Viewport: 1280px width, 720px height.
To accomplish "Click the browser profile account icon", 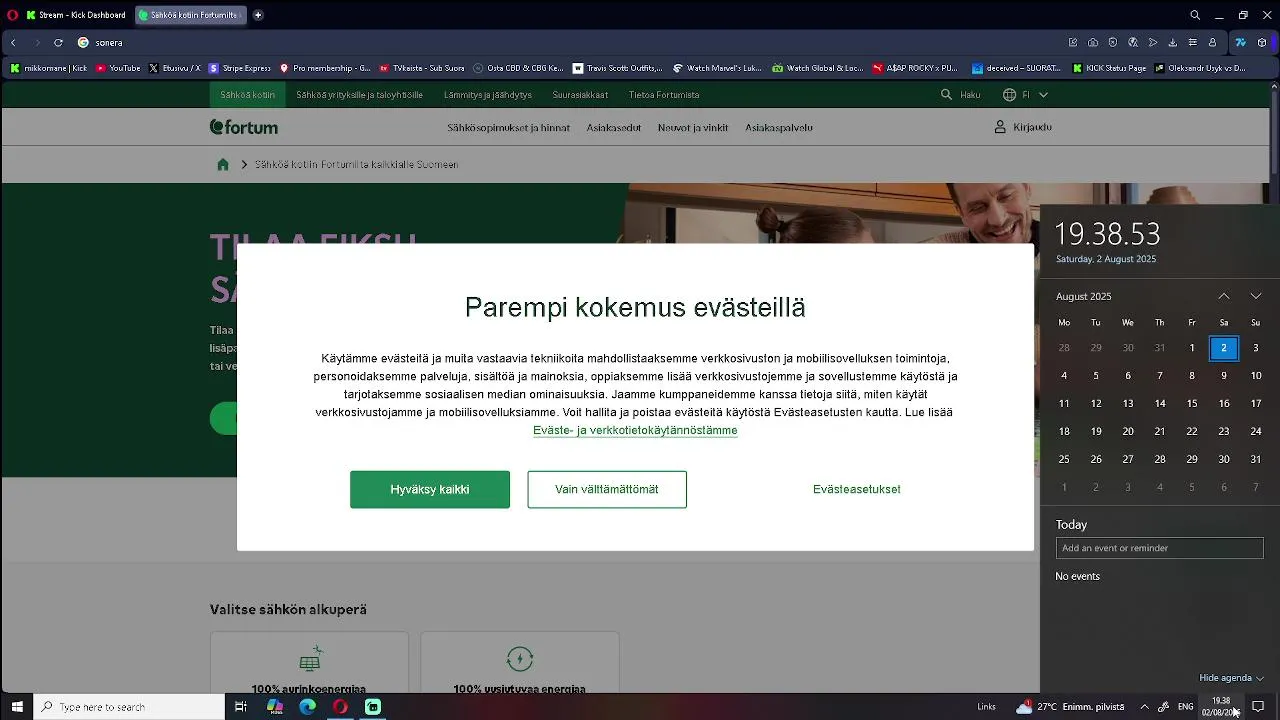I will pyautogui.click(x=1213, y=43).
